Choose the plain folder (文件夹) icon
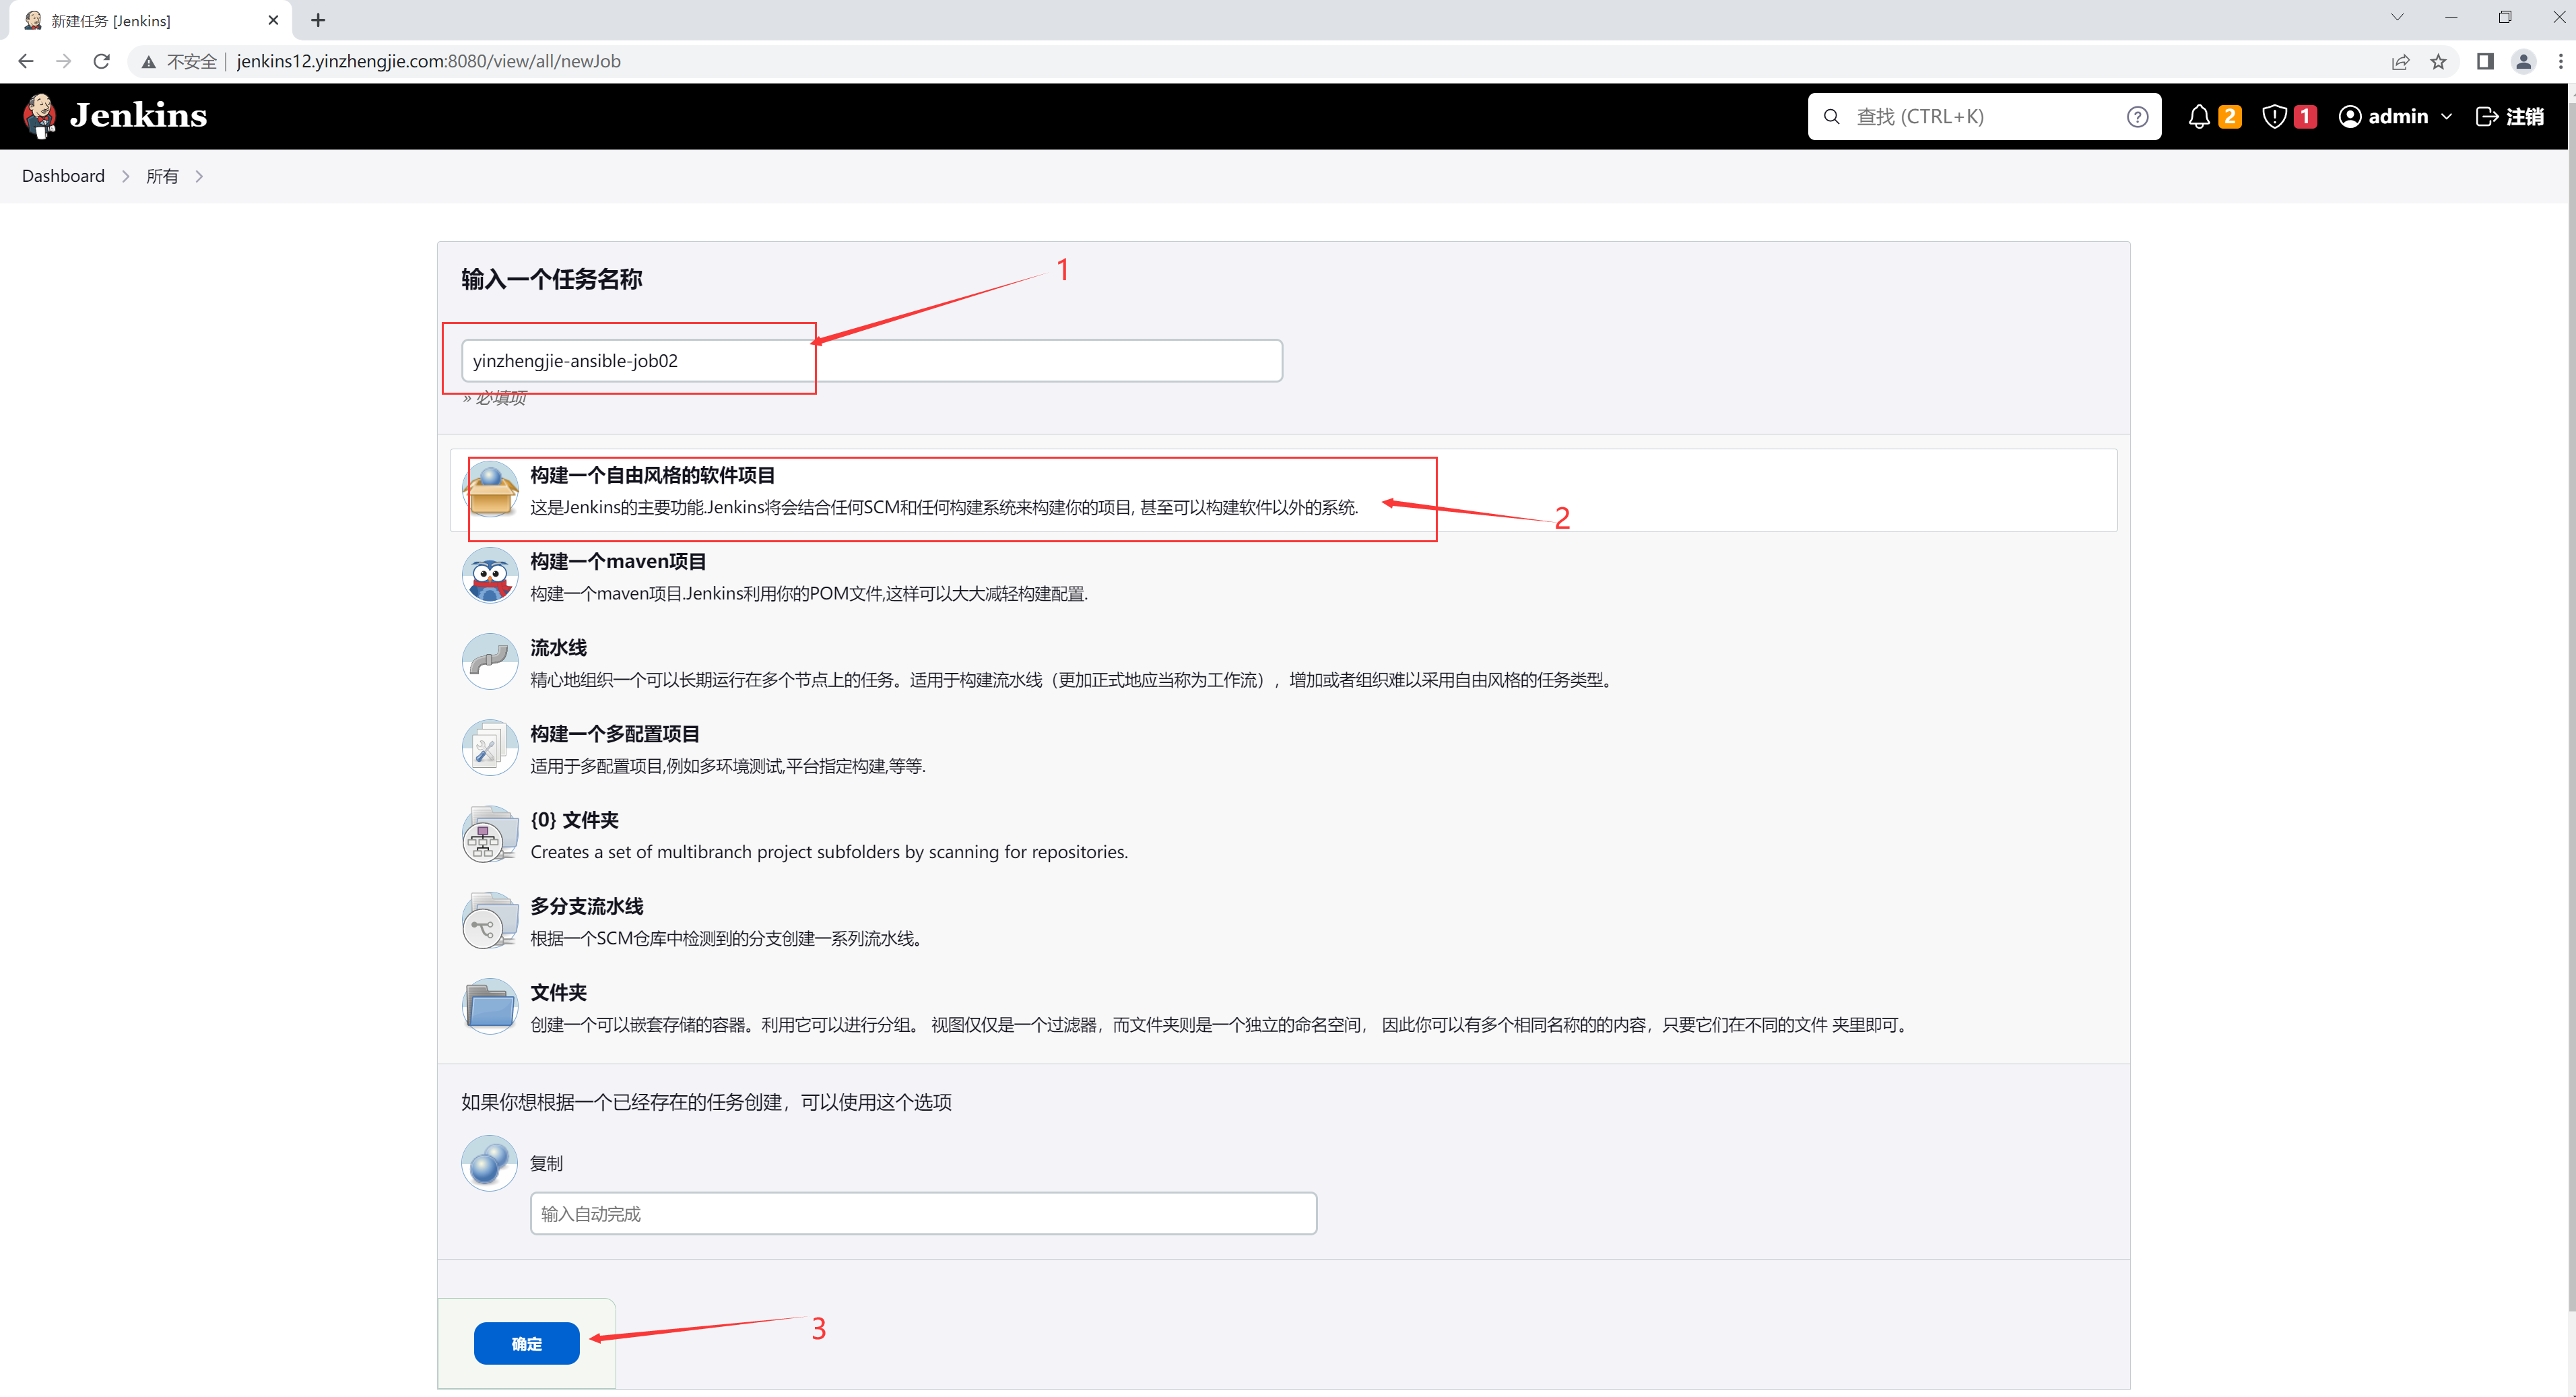This screenshot has height=1397, width=2576. [490, 1007]
